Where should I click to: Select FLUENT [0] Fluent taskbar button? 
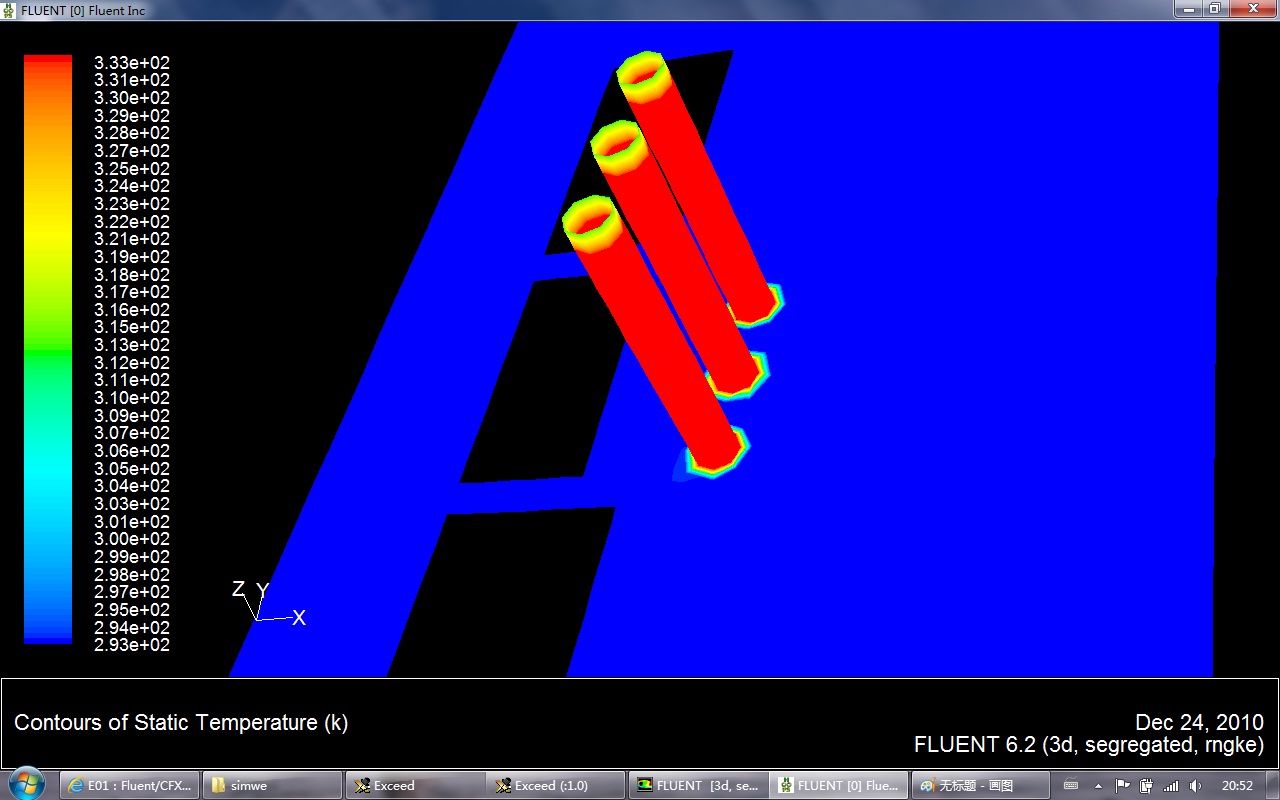click(x=839, y=785)
